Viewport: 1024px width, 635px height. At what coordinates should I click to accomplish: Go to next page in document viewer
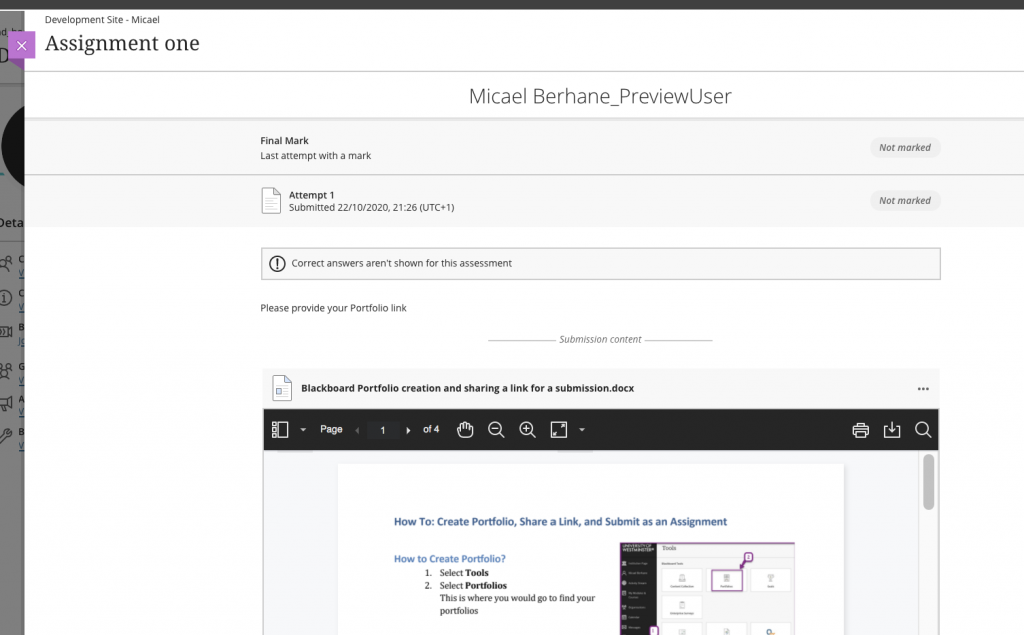coord(408,430)
